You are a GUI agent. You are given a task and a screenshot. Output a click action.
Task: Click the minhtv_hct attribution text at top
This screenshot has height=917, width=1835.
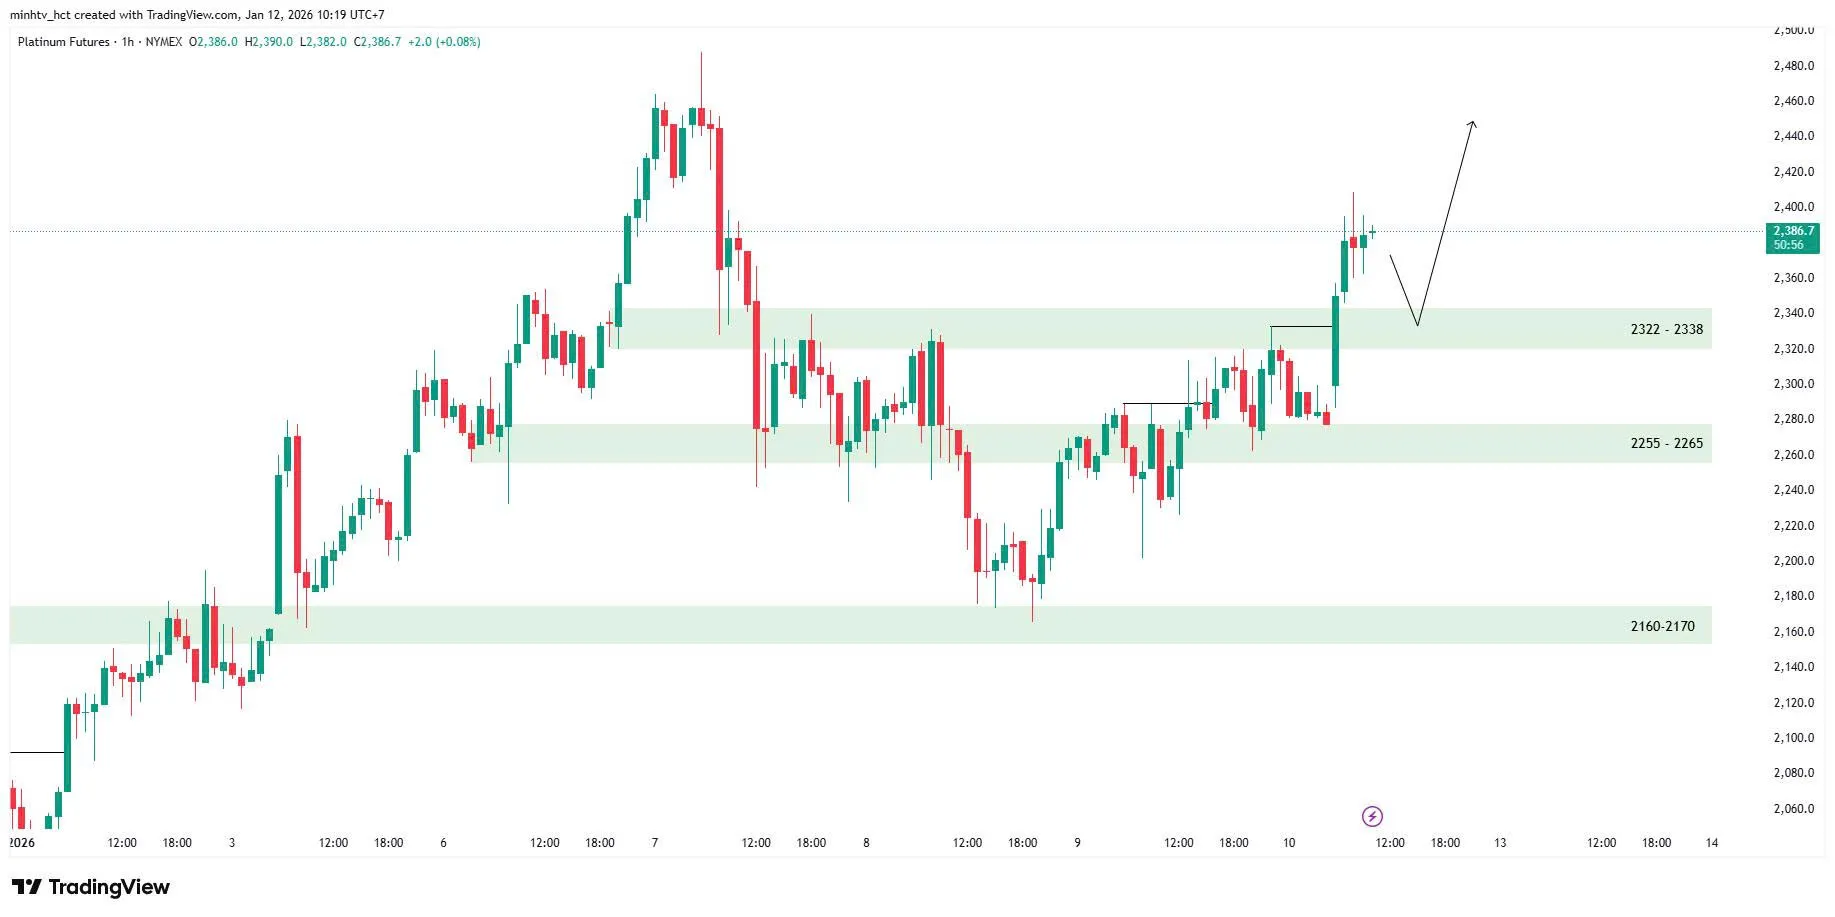tap(196, 15)
